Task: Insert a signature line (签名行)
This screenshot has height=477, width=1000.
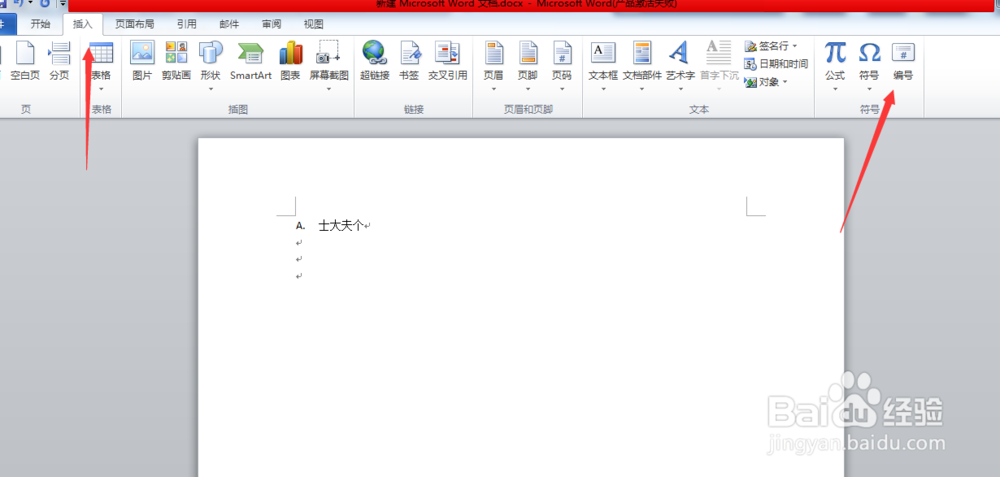Action: pos(770,46)
